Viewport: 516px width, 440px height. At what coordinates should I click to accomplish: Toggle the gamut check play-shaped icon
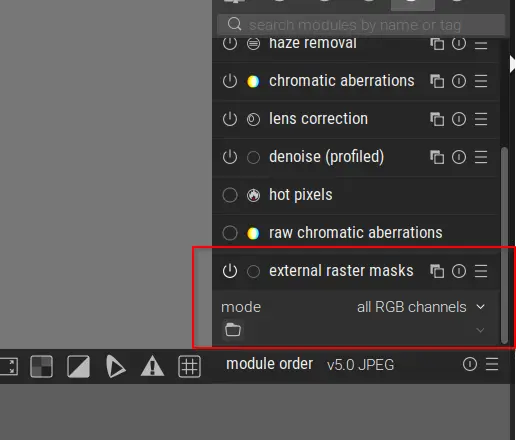click(115, 366)
